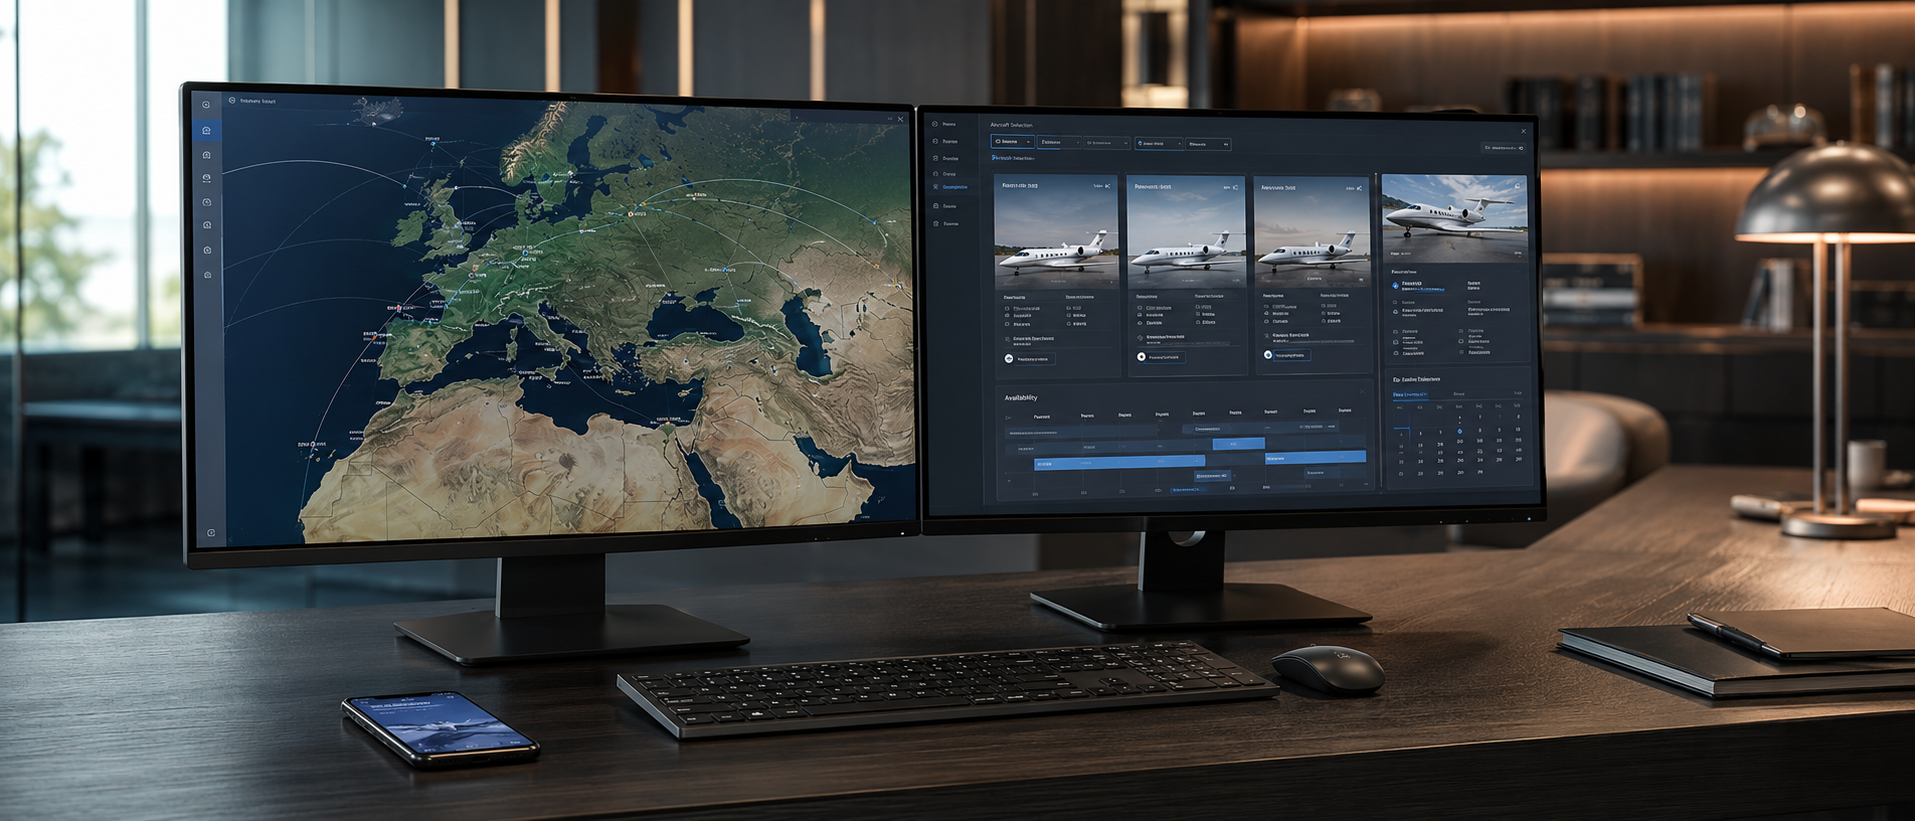Close the map window with its X icon

[900, 119]
